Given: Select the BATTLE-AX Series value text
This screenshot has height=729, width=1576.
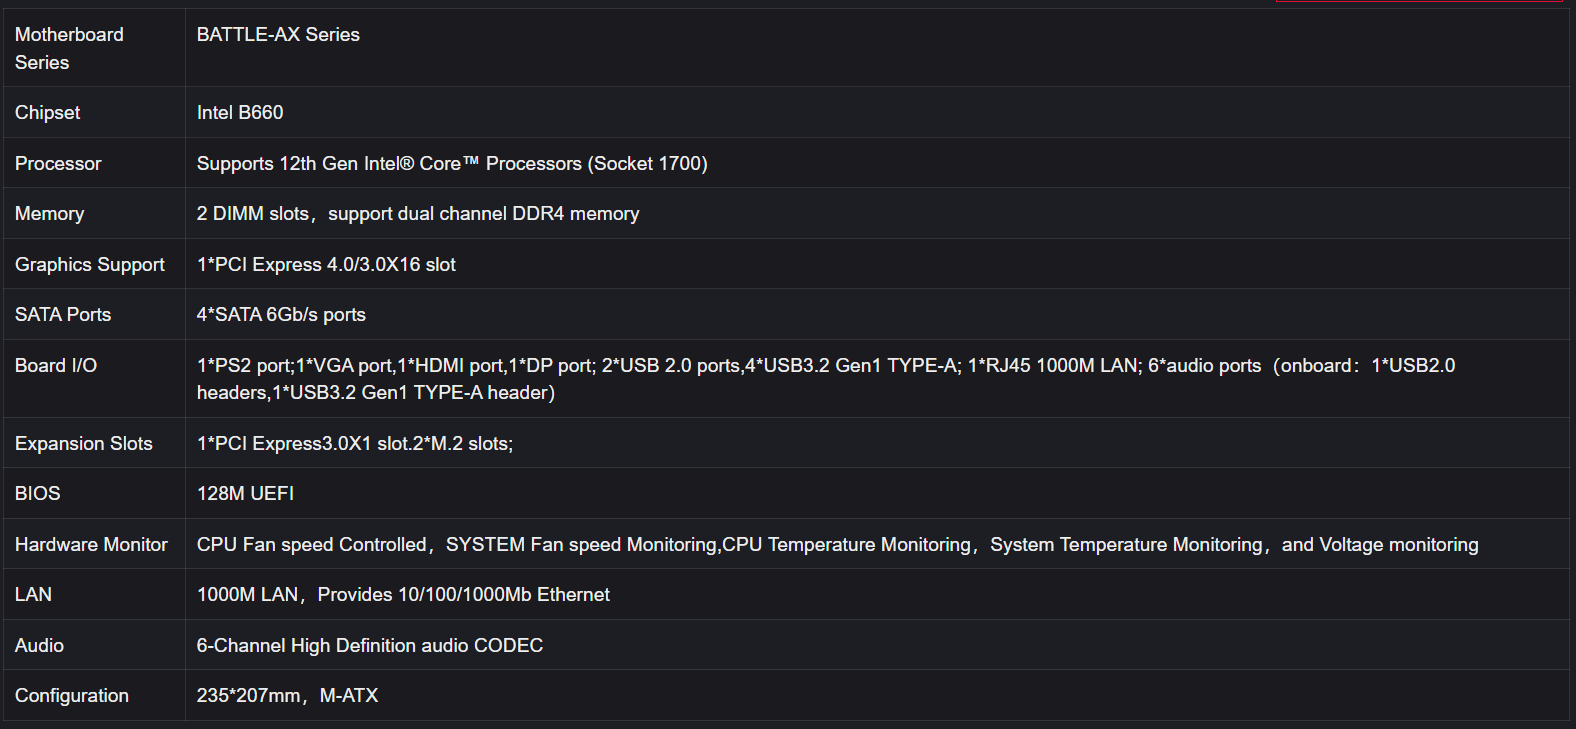Looking at the screenshot, I should pos(278,35).
